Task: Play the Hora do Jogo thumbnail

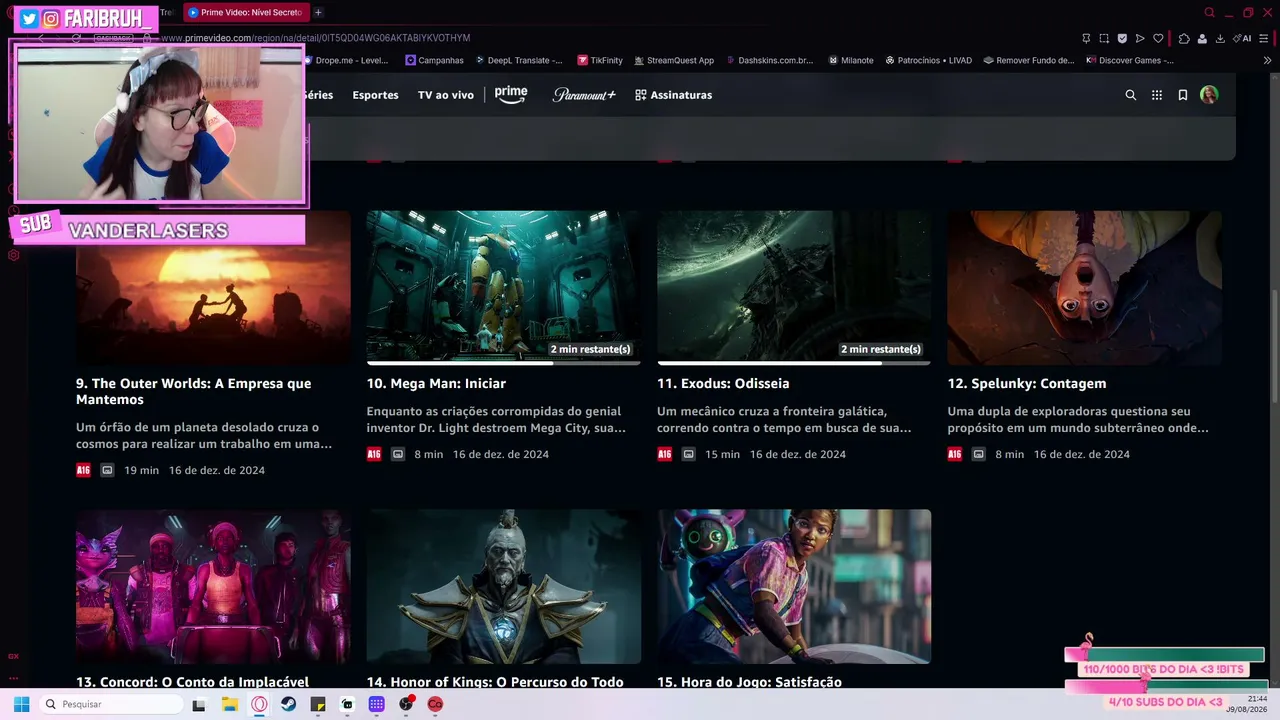Action: click(x=794, y=587)
